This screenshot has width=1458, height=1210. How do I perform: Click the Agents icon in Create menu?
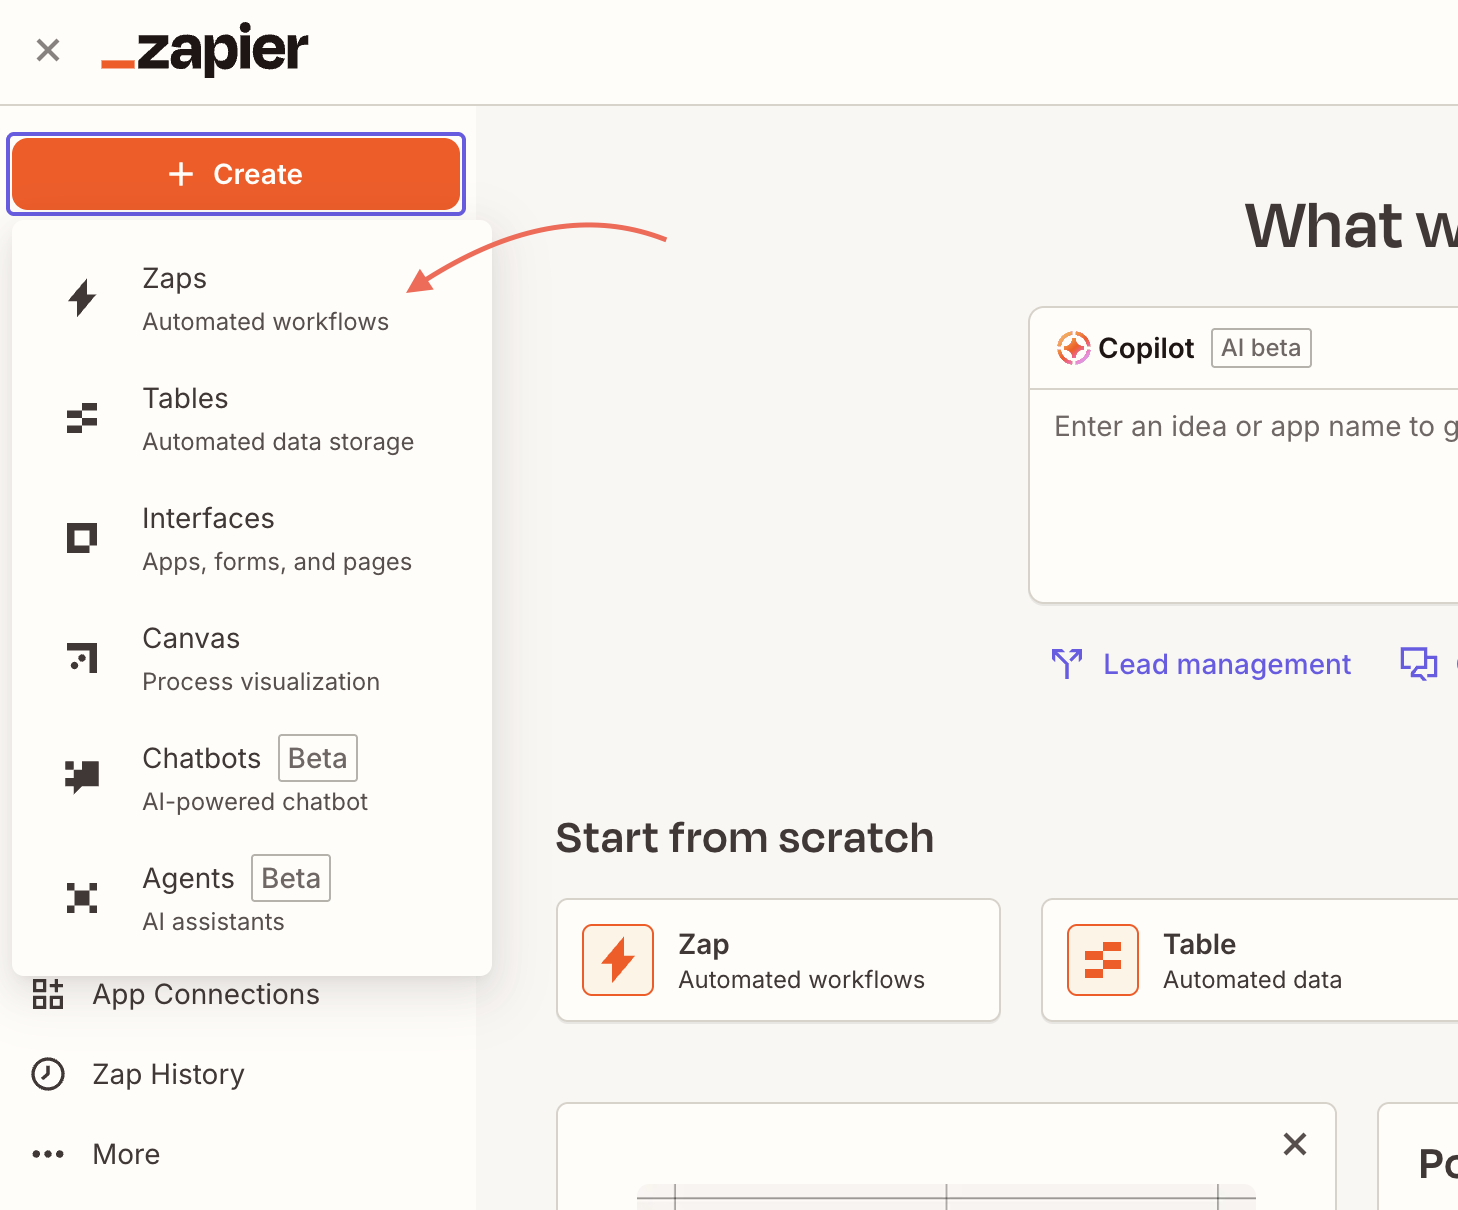pos(82,898)
